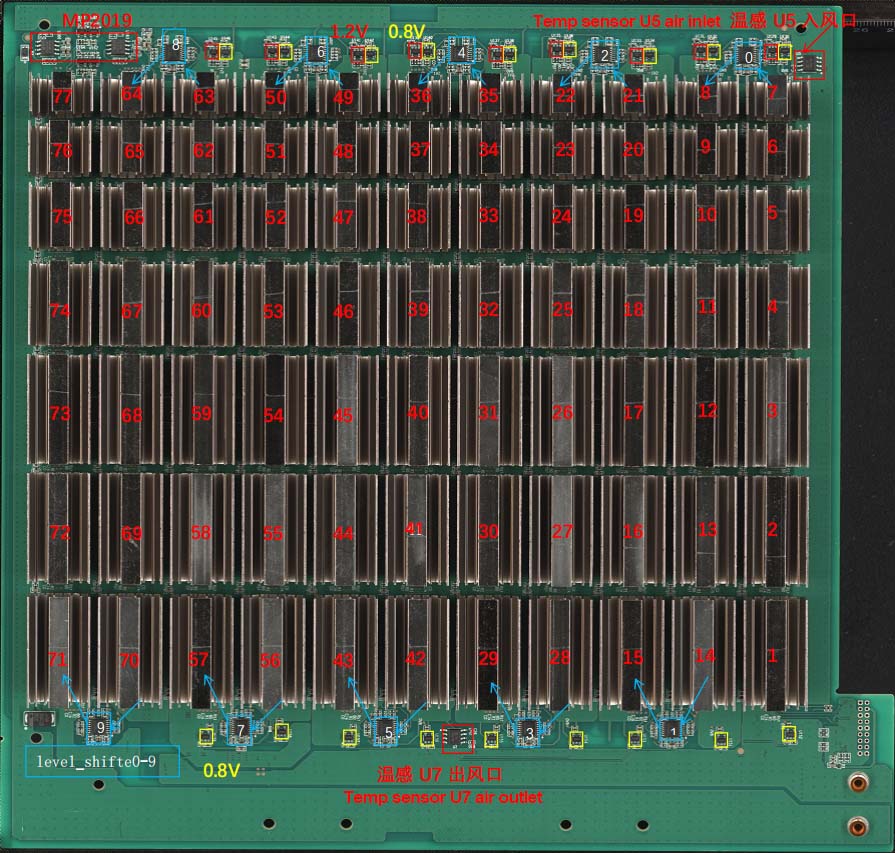Select ASIC chip numbered 1
Image resolution: width=895 pixels, height=853 pixels.
(775, 655)
